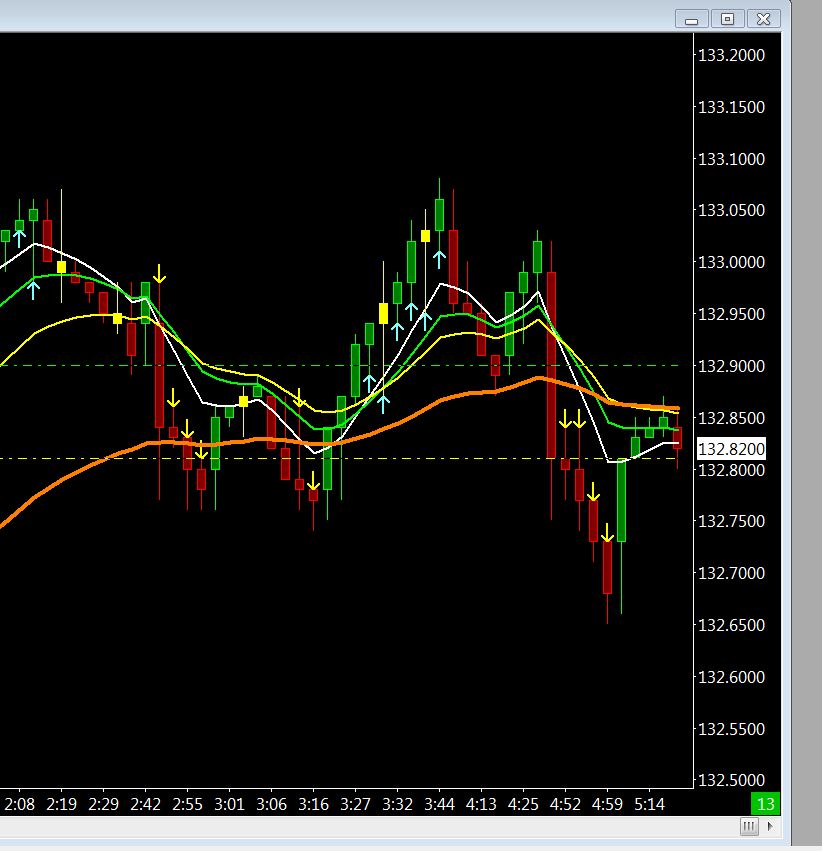Maximize the chart window

[727, 20]
